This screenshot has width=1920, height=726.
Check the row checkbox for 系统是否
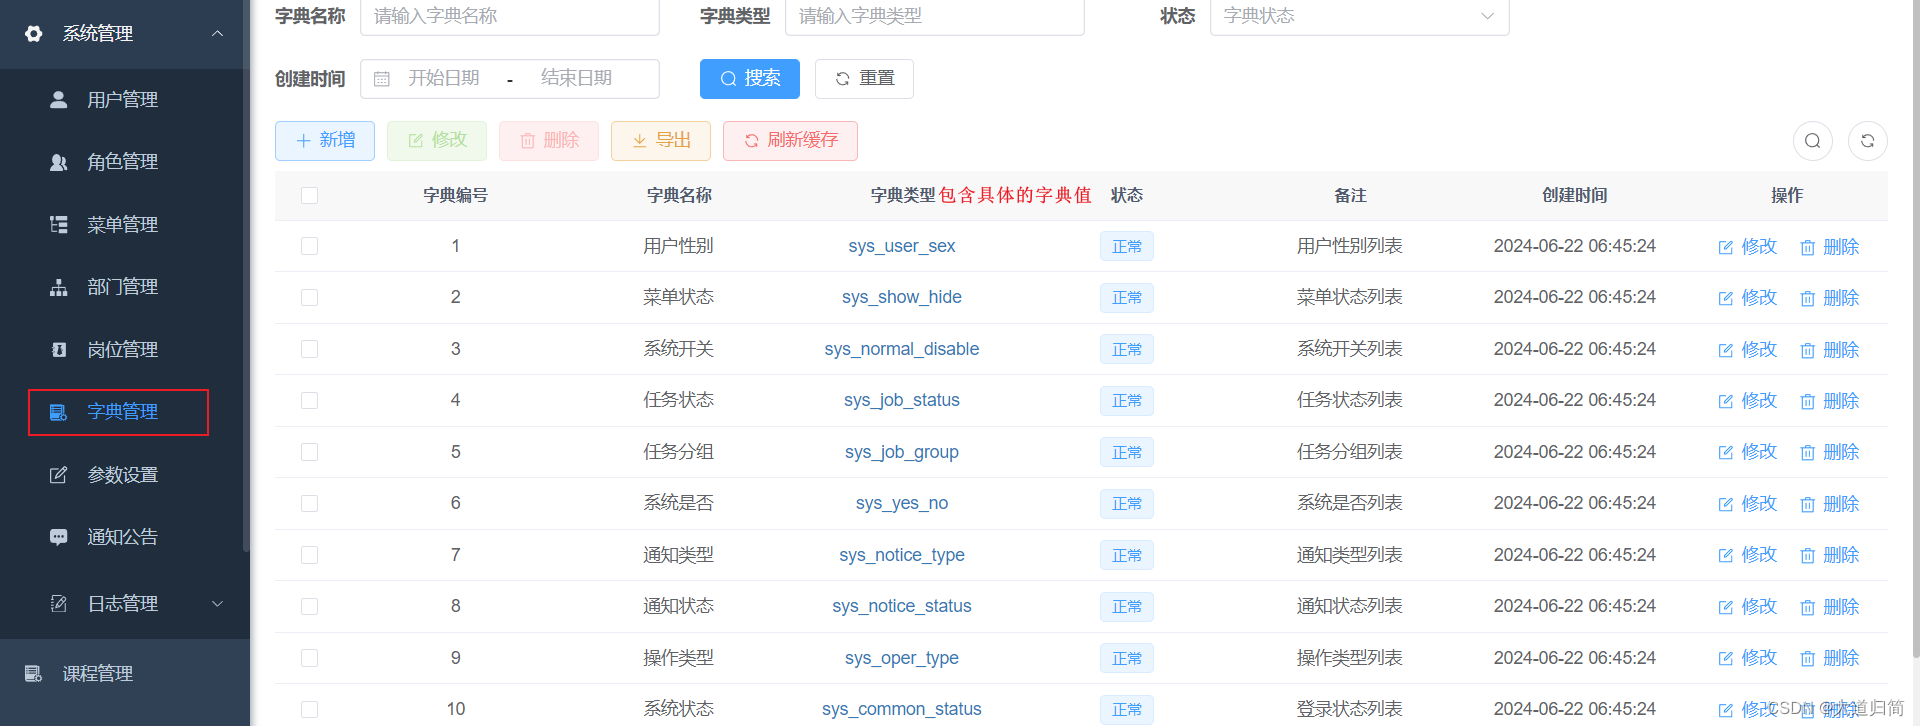[x=309, y=503]
